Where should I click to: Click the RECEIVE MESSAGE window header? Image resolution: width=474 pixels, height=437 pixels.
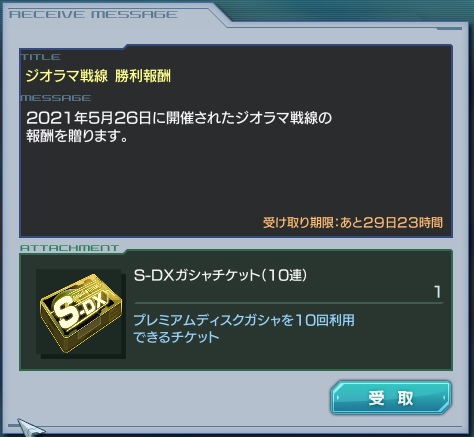[x=93, y=15]
